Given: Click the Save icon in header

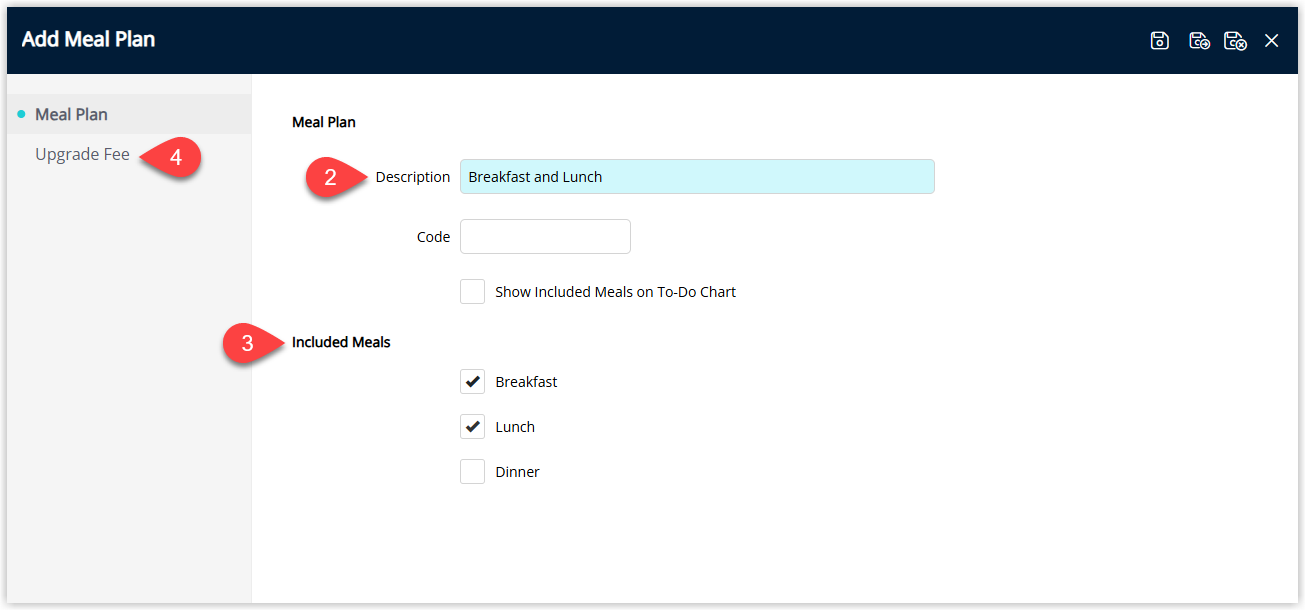Looking at the screenshot, I should (1160, 41).
